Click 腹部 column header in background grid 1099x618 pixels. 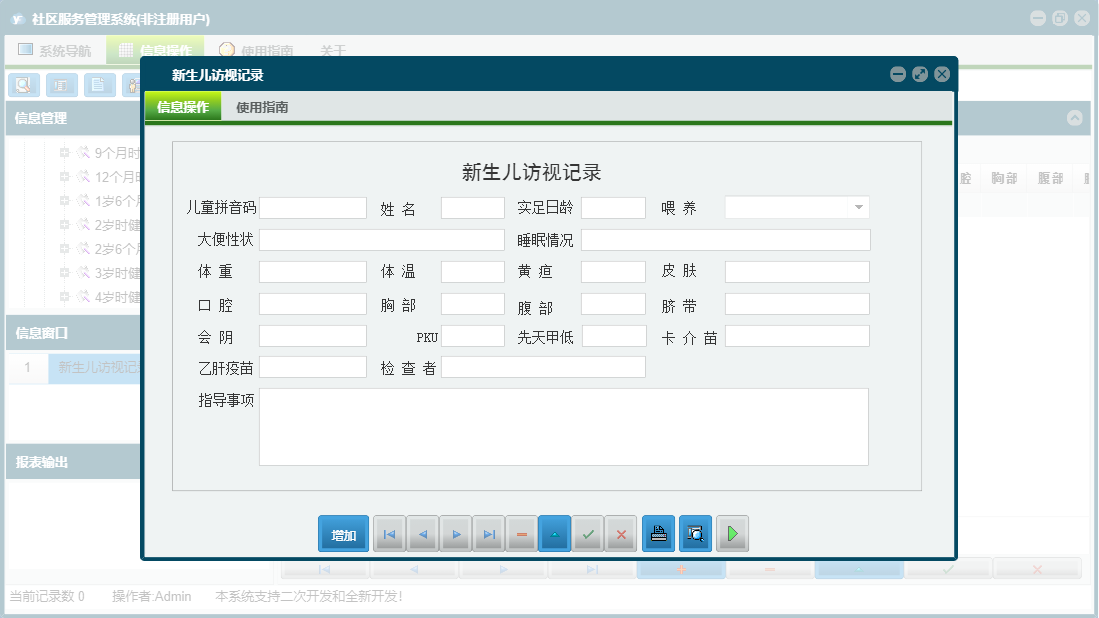tap(1050, 178)
